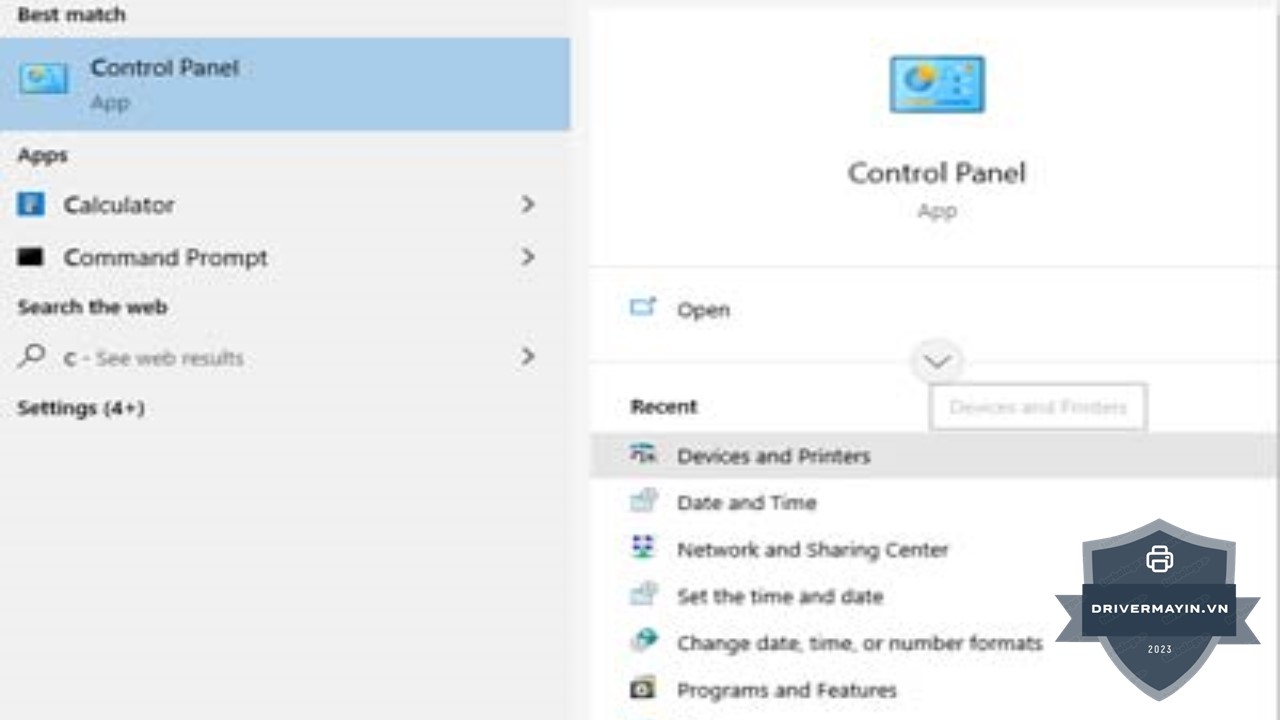Expand actions with the down chevron

coord(937,361)
